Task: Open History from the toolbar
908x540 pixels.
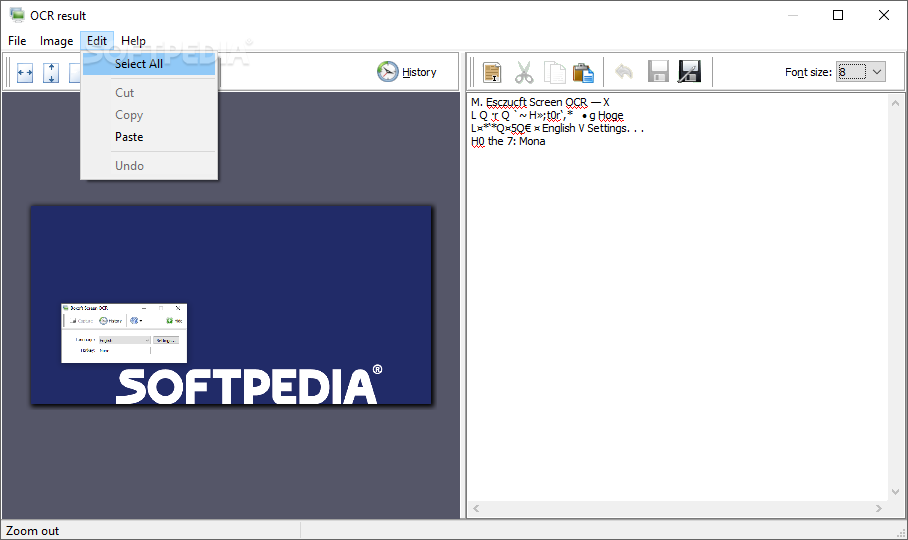Action: [407, 72]
